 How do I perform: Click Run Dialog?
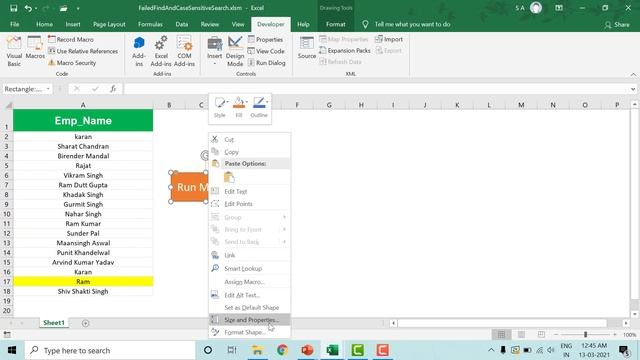[267, 63]
